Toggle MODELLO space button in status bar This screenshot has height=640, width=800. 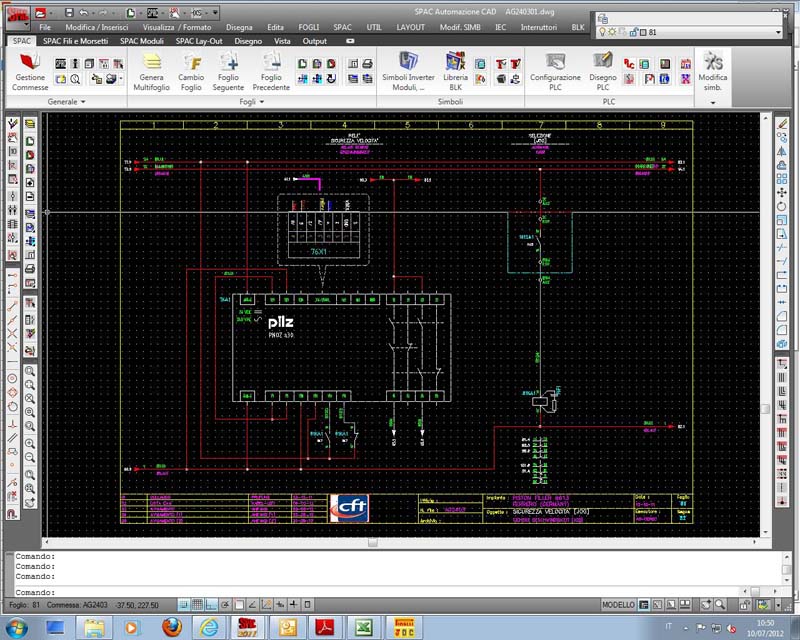(x=617, y=606)
